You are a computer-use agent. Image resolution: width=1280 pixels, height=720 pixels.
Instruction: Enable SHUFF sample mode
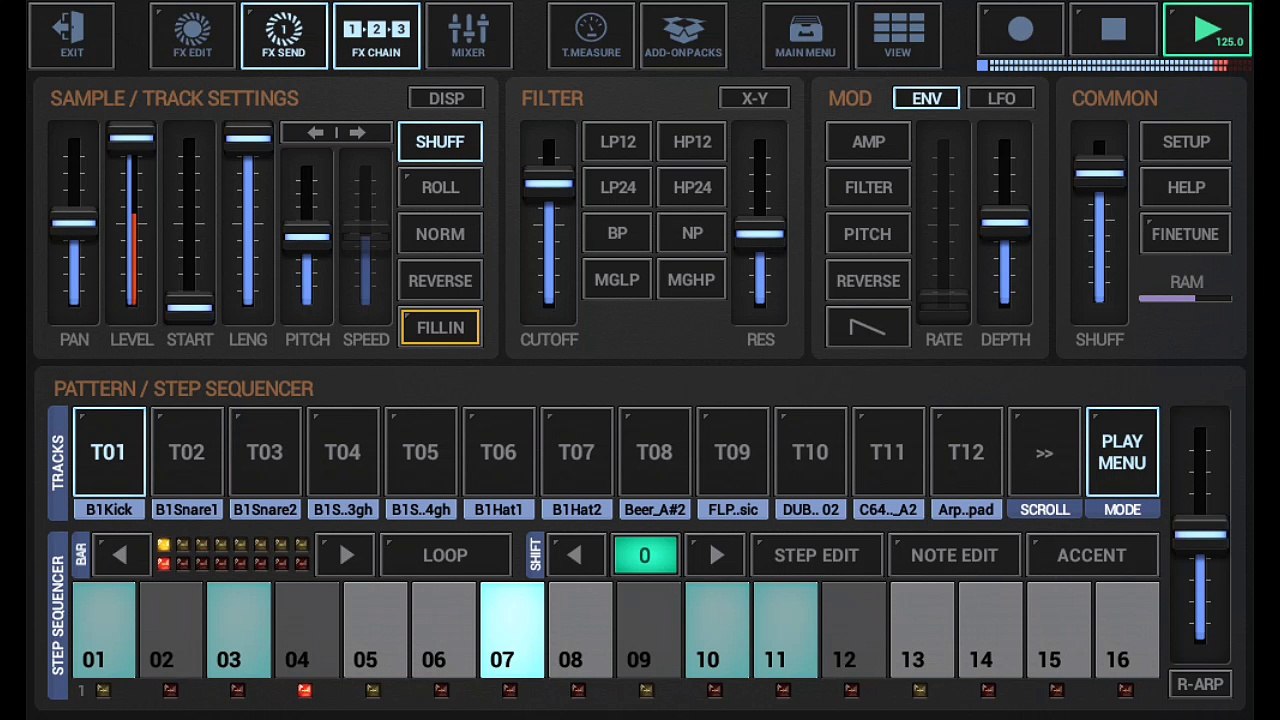pos(440,142)
